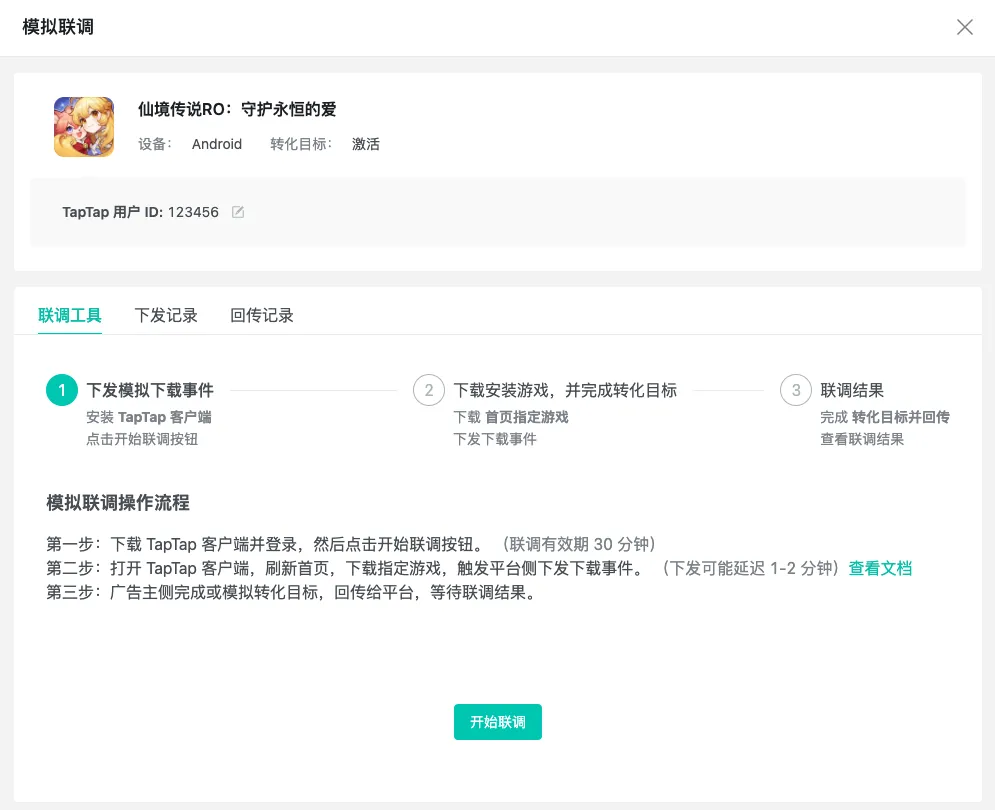Click the 激活 conversion target value
This screenshot has width=995, height=810.
click(x=366, y=144)
